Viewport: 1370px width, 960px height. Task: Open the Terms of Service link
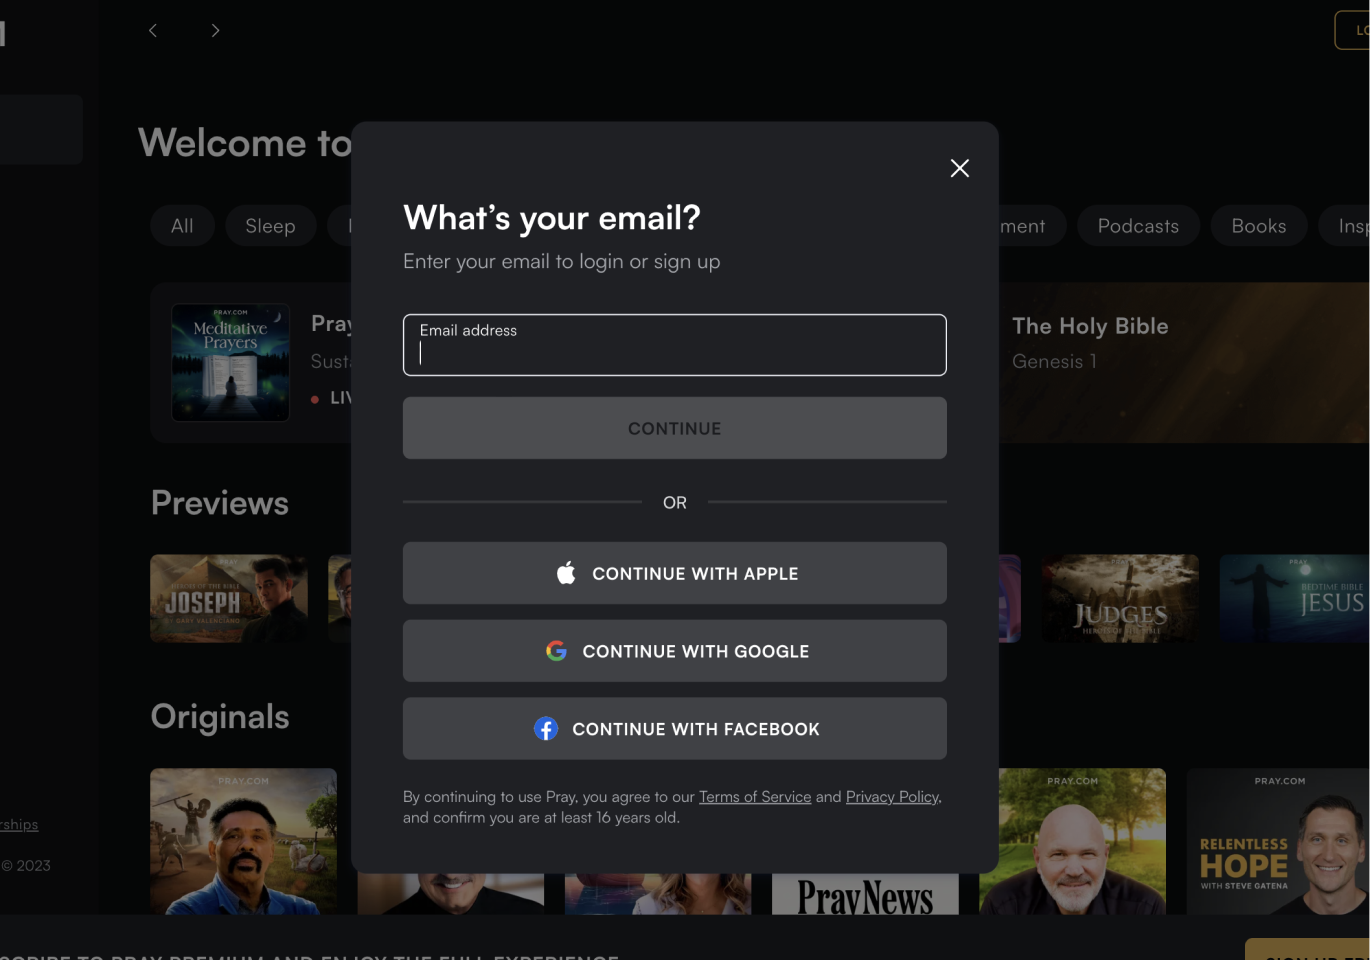(754, 797)
